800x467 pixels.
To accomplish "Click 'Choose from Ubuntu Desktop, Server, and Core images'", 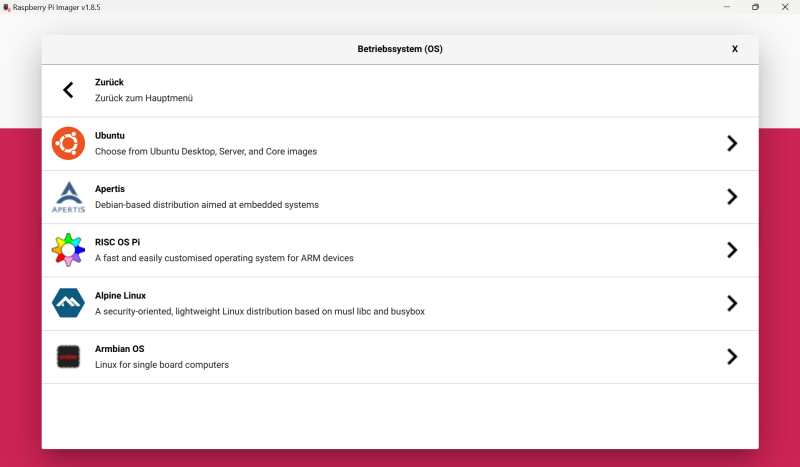I will tap(206, 152).
